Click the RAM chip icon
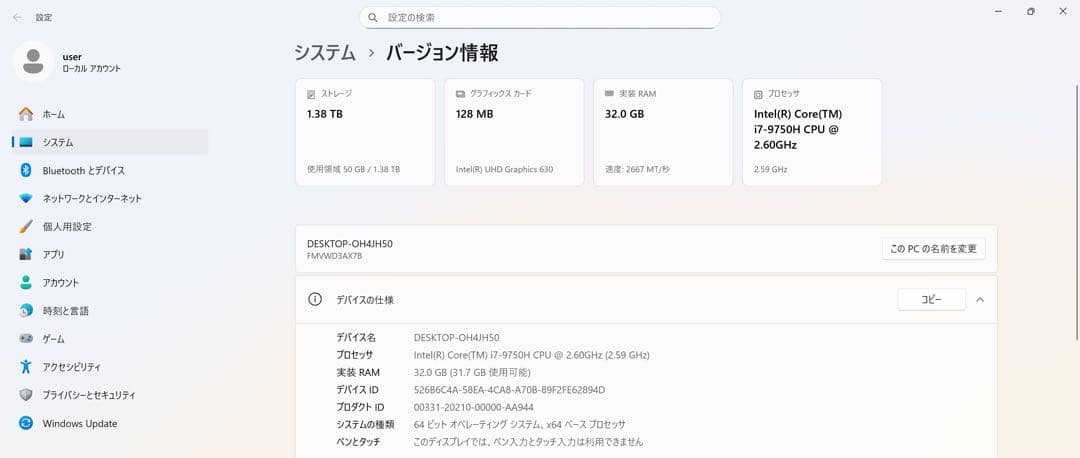 tap(609, 94)
